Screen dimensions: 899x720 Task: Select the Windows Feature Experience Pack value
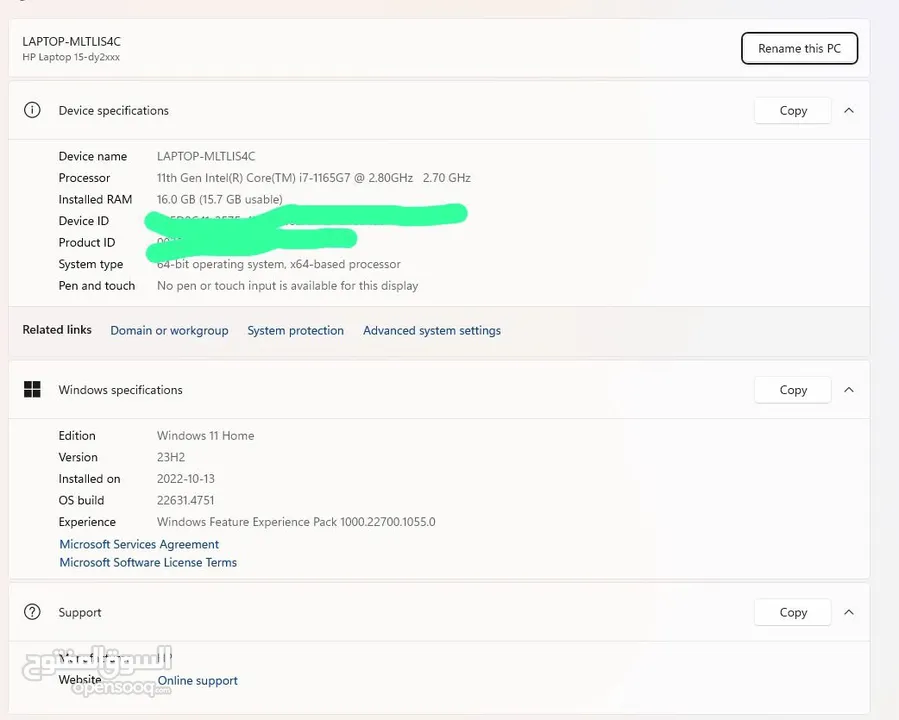click(x=296, y=522)
